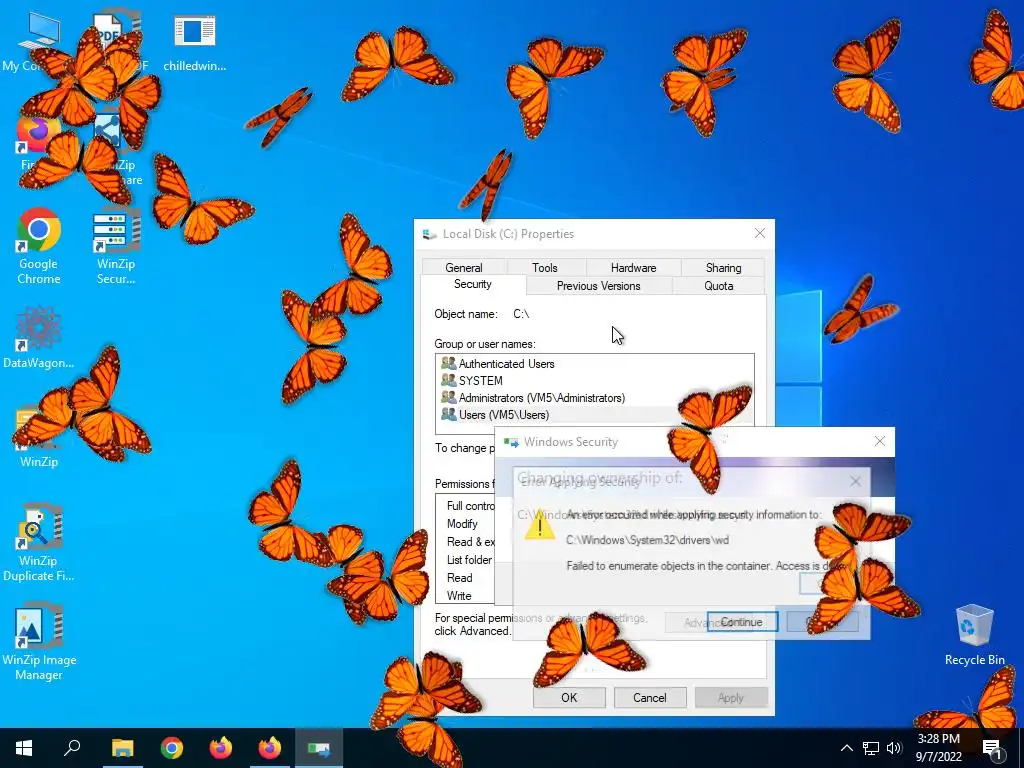Launch WinZip Image Manager shortcut
This screenshot has width=1024, height=768.
tap(39, 643)
